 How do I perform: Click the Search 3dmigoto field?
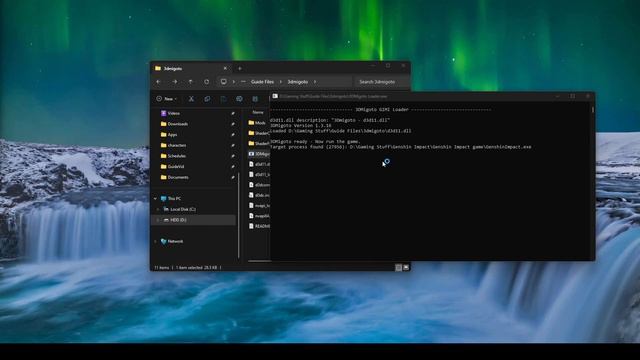(382, 82)
